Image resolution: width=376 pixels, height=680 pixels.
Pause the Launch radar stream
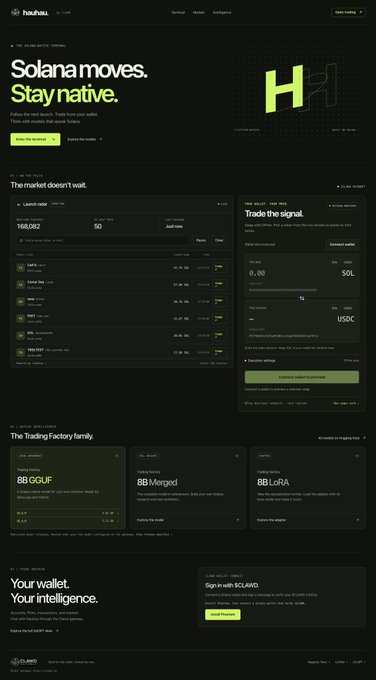tap(201, 240)
